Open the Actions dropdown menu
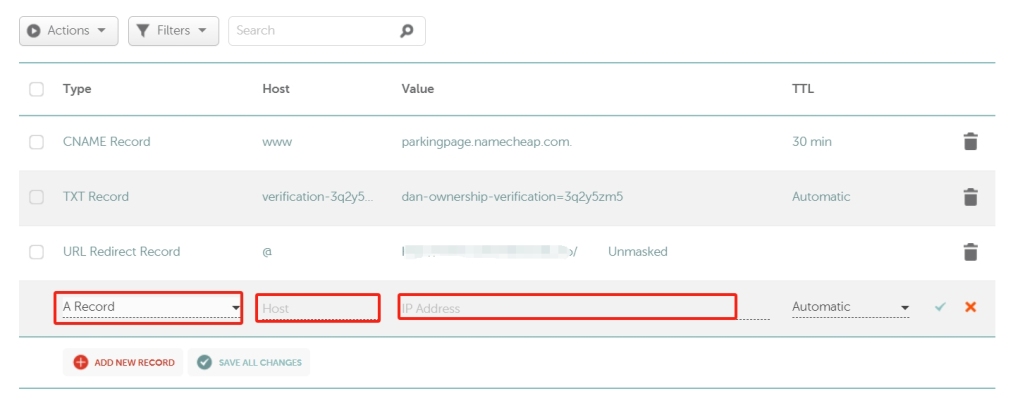1024x420 pixels. point(68,31)
